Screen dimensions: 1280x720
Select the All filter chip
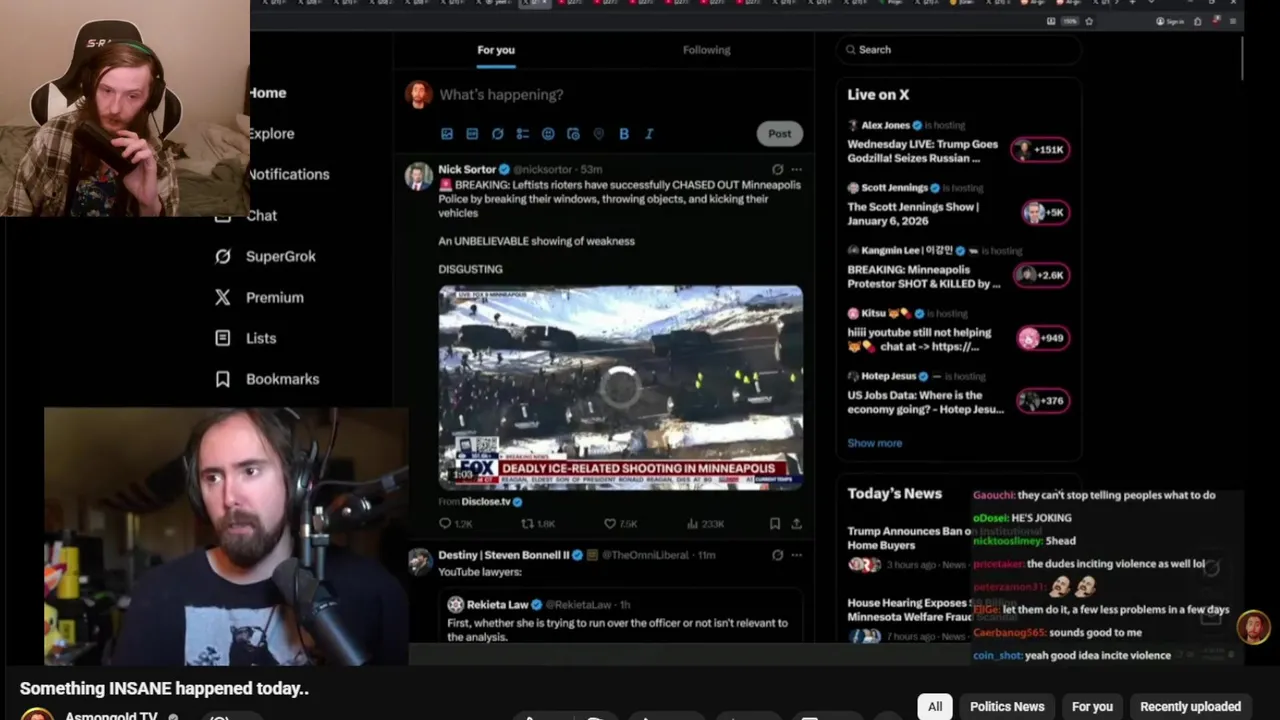click(935, 706)
